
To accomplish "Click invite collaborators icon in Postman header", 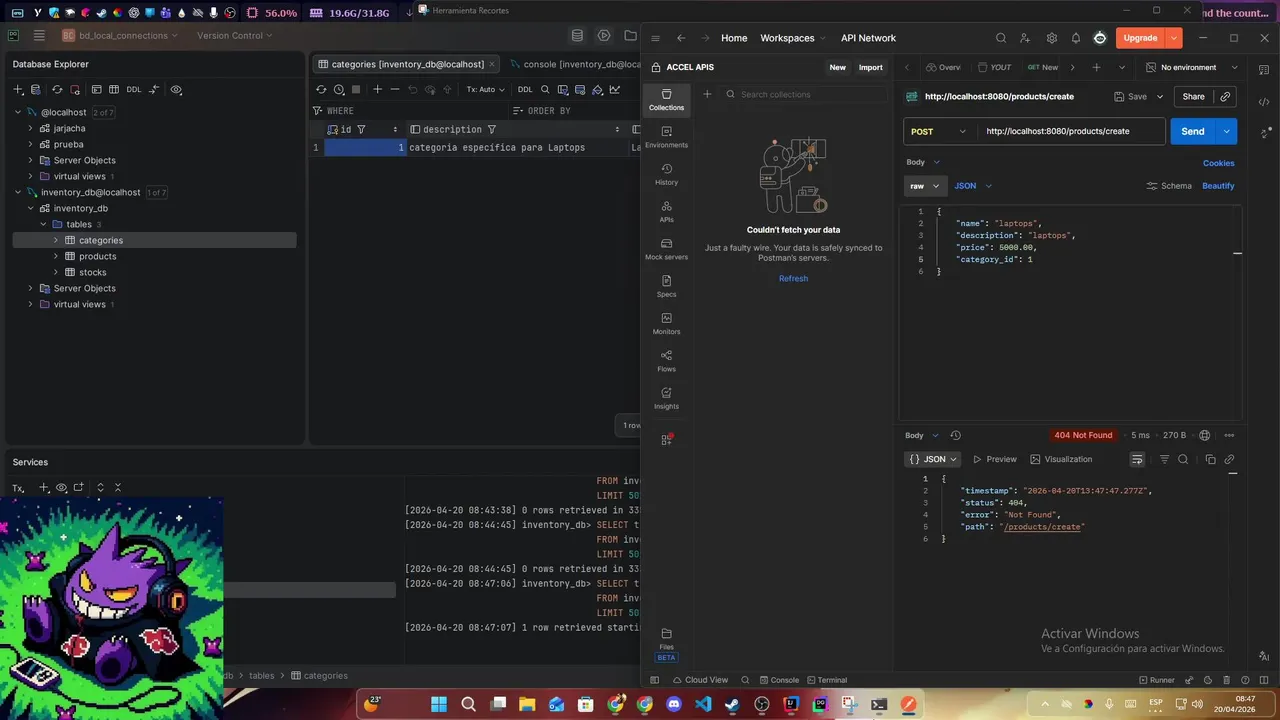I will pyautogui.click(x=1026, y=38).
